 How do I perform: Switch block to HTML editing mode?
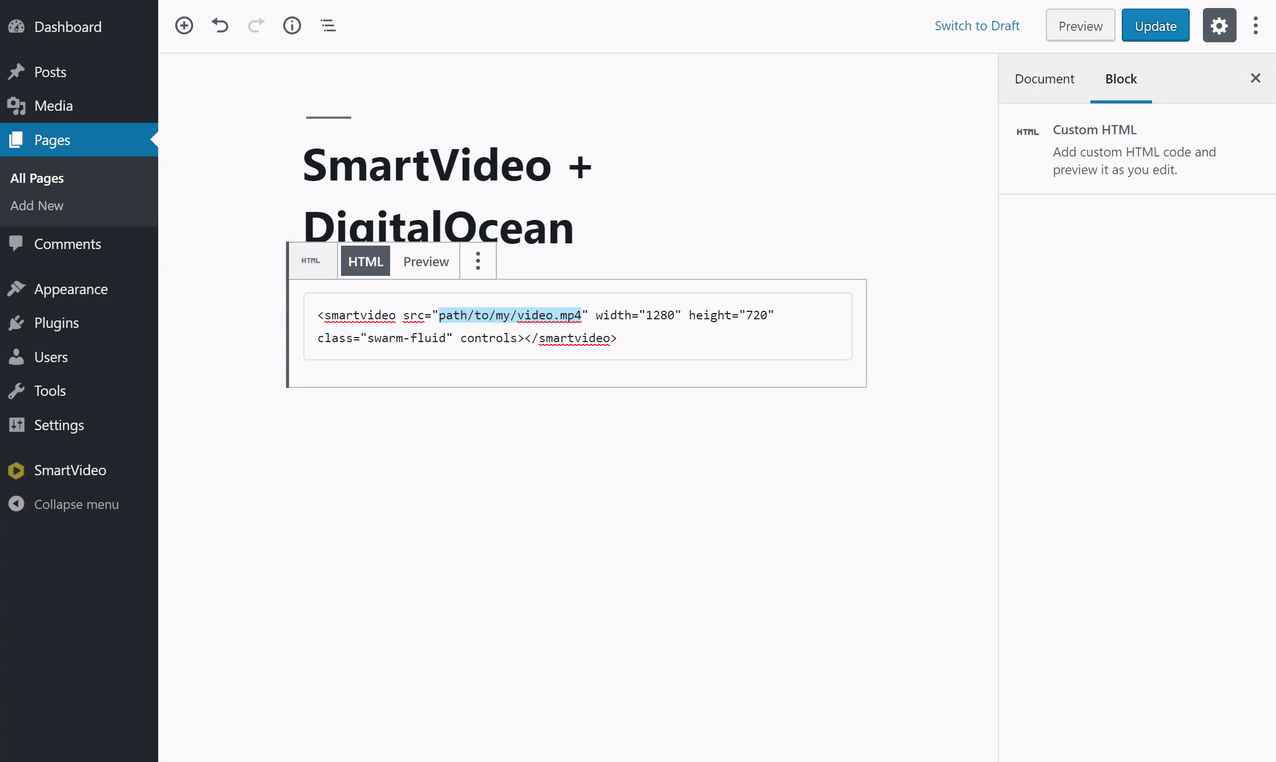click(366, 261)
